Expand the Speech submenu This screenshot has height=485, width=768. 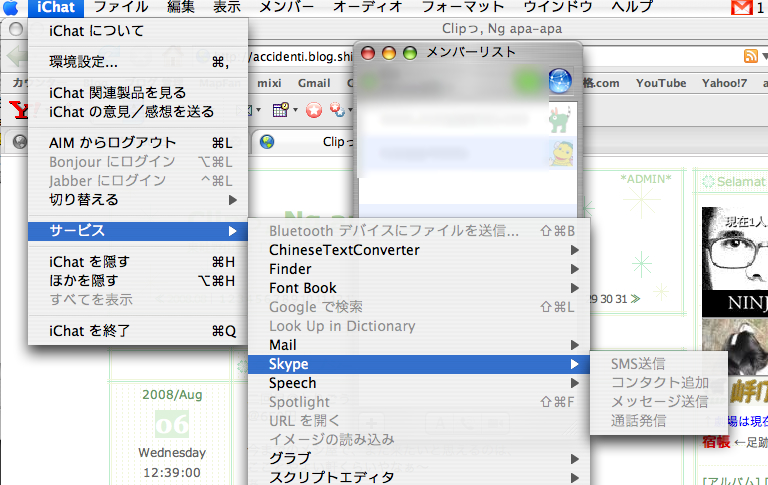pos(419,383)
